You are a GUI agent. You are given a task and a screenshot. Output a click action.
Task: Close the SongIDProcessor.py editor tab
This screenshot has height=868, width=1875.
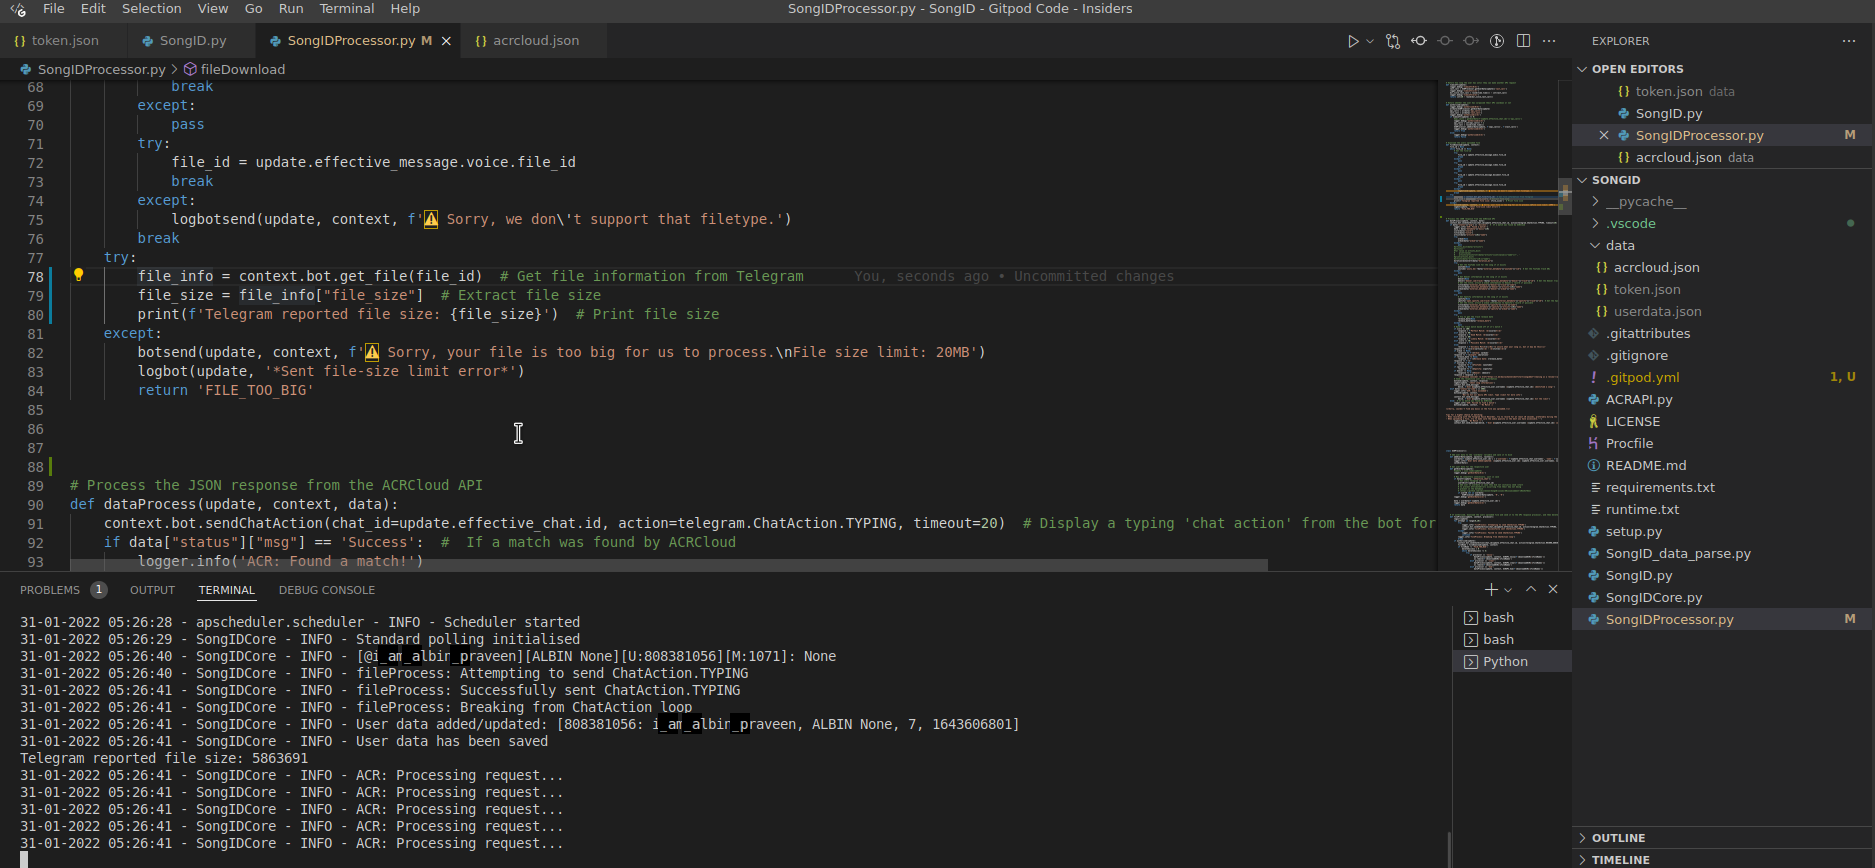[446, 41]
